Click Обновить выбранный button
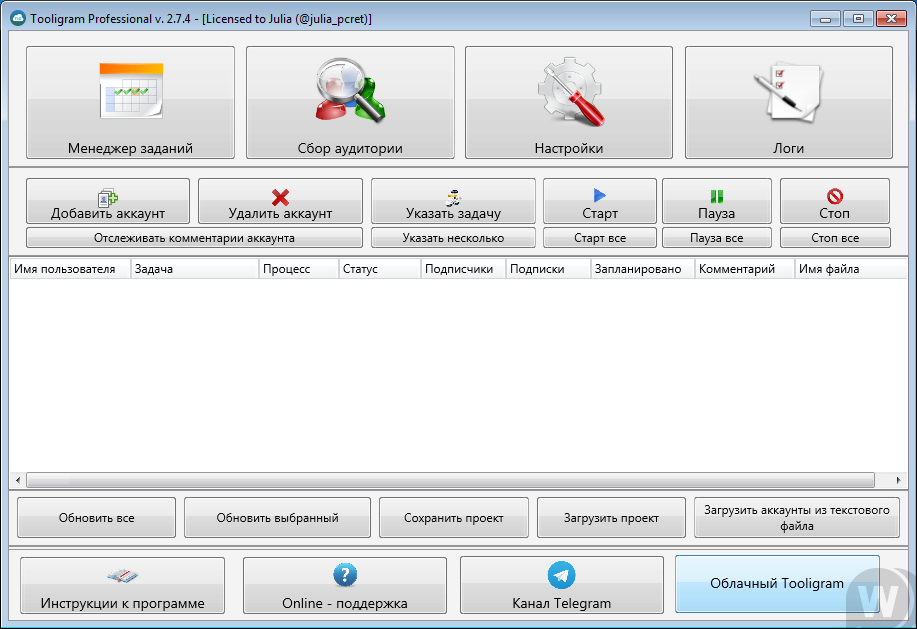 click(277, 517)
